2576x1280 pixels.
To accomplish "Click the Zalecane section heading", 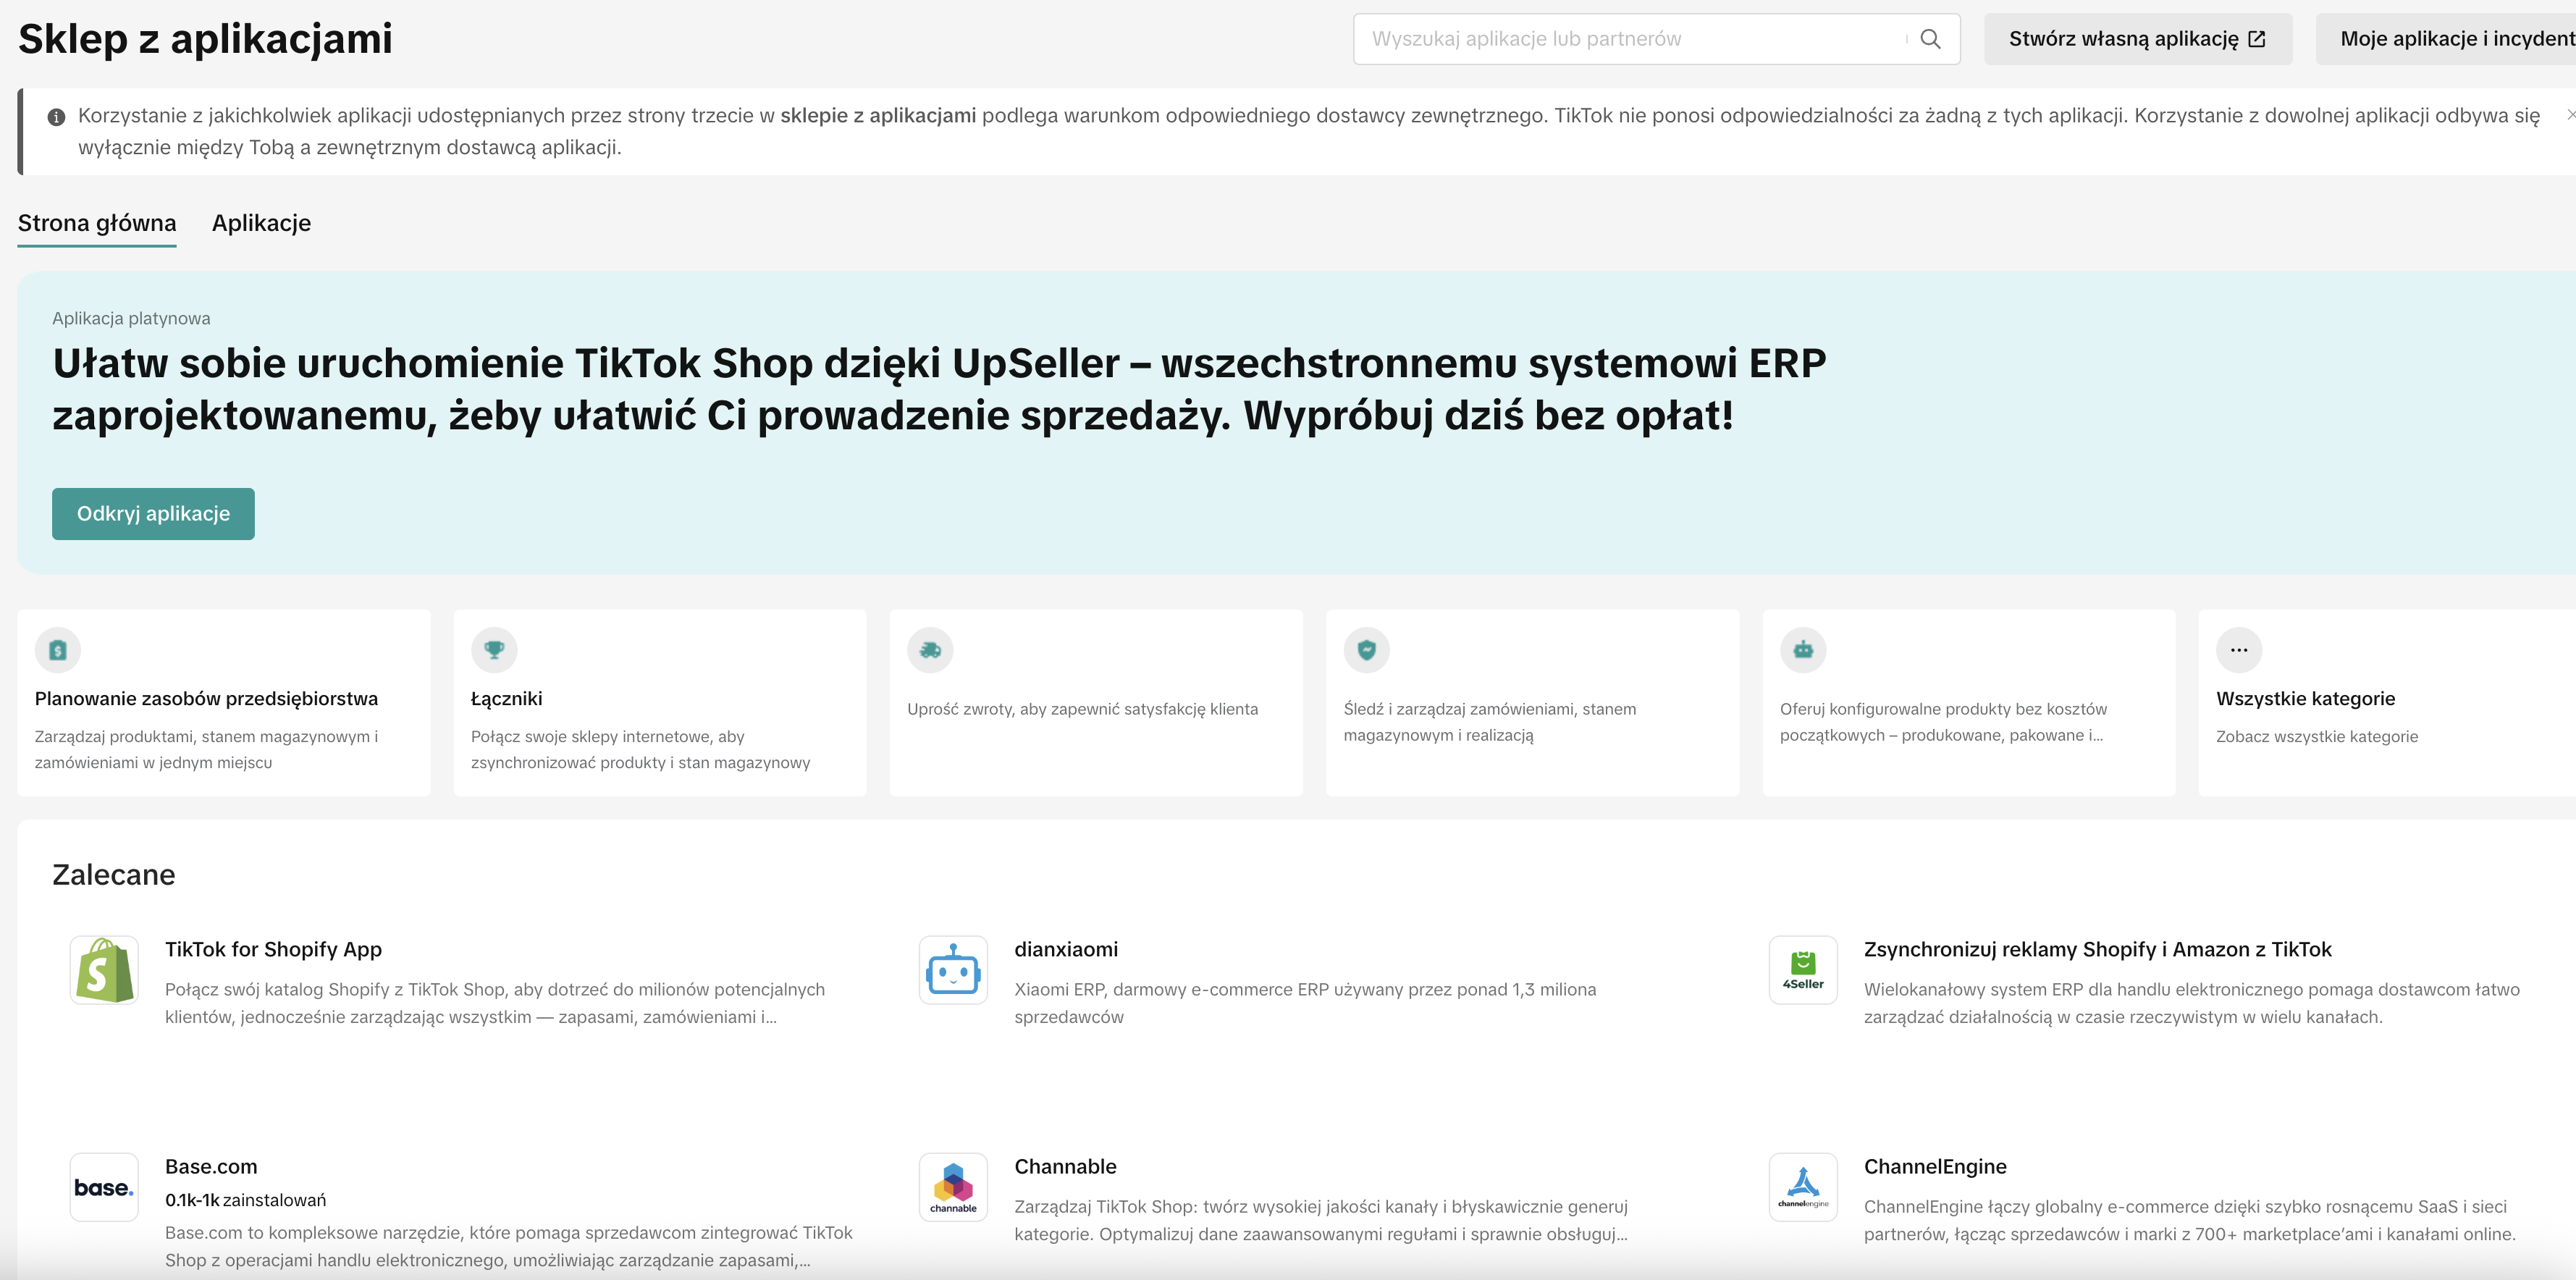I will coord(114,875).
